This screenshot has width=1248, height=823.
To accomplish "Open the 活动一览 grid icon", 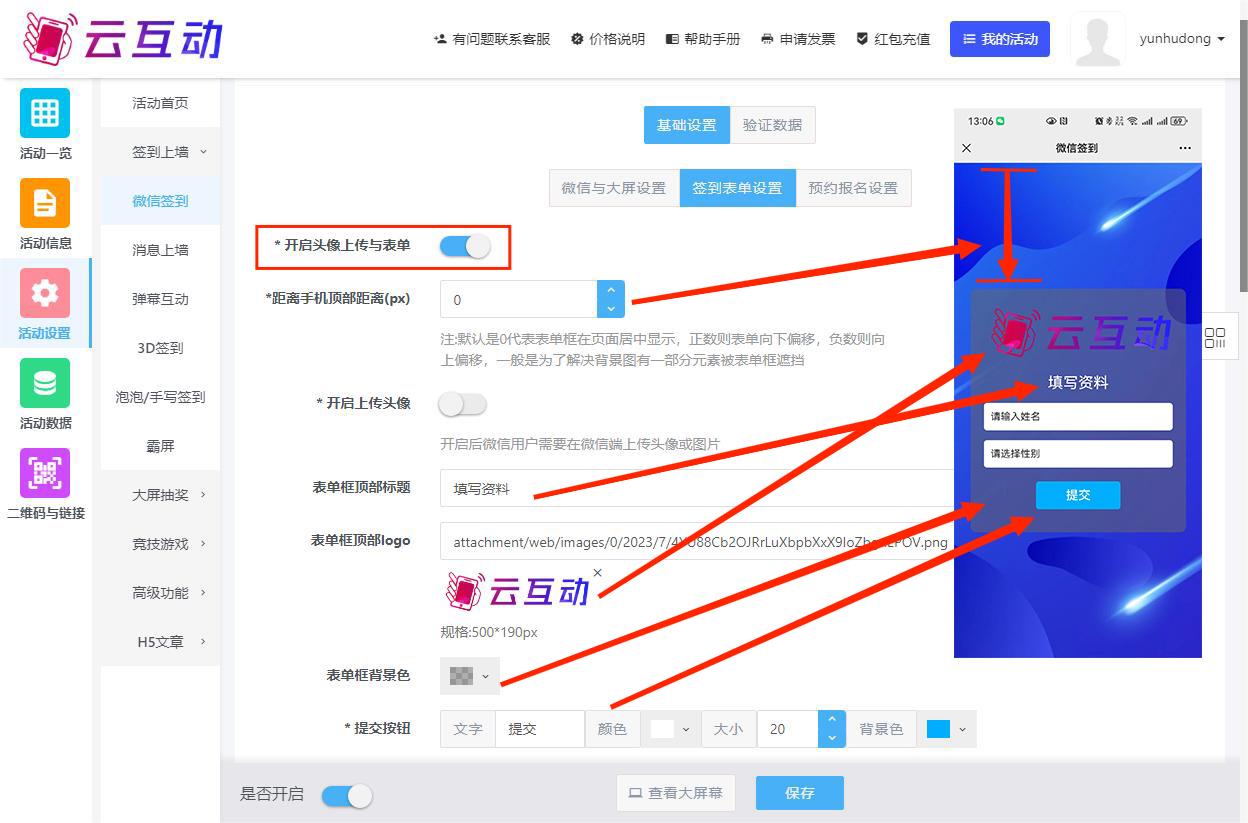I will click(x=45, y=113).
